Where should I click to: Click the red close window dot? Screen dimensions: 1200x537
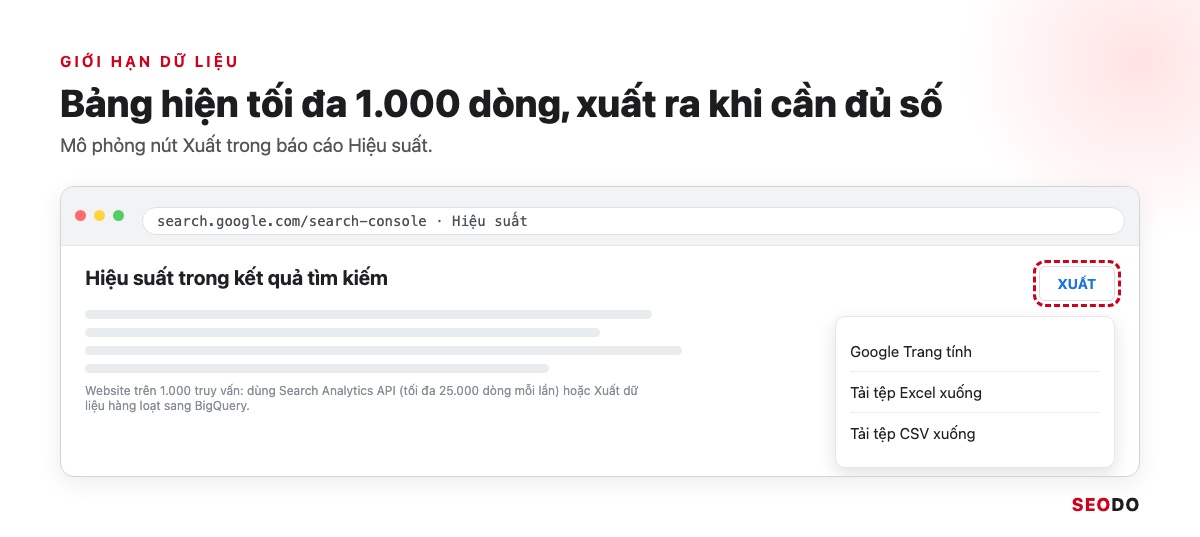pos(81,216)
